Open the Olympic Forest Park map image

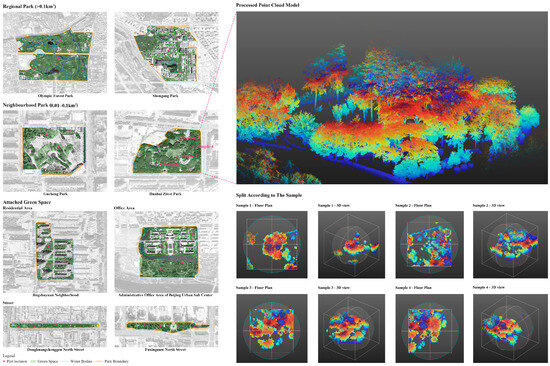(x=55, y=52)
